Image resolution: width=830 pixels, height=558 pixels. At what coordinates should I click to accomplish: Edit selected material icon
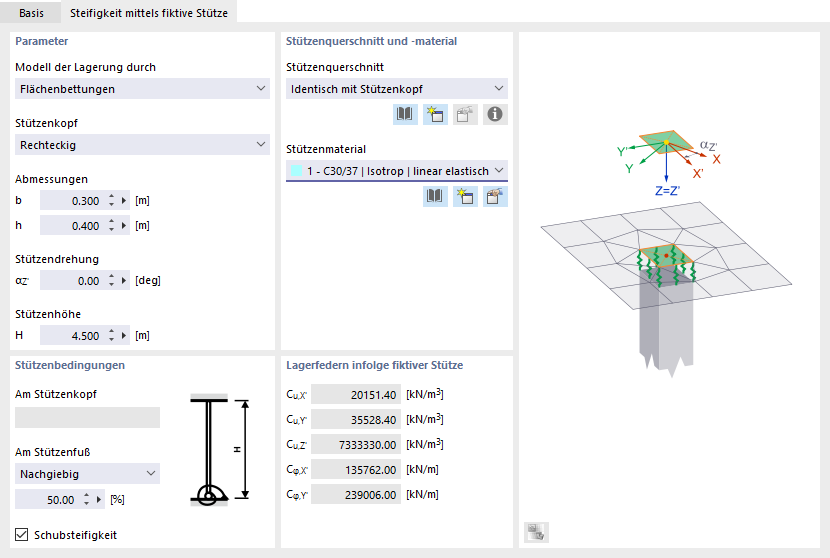point(495,196)
